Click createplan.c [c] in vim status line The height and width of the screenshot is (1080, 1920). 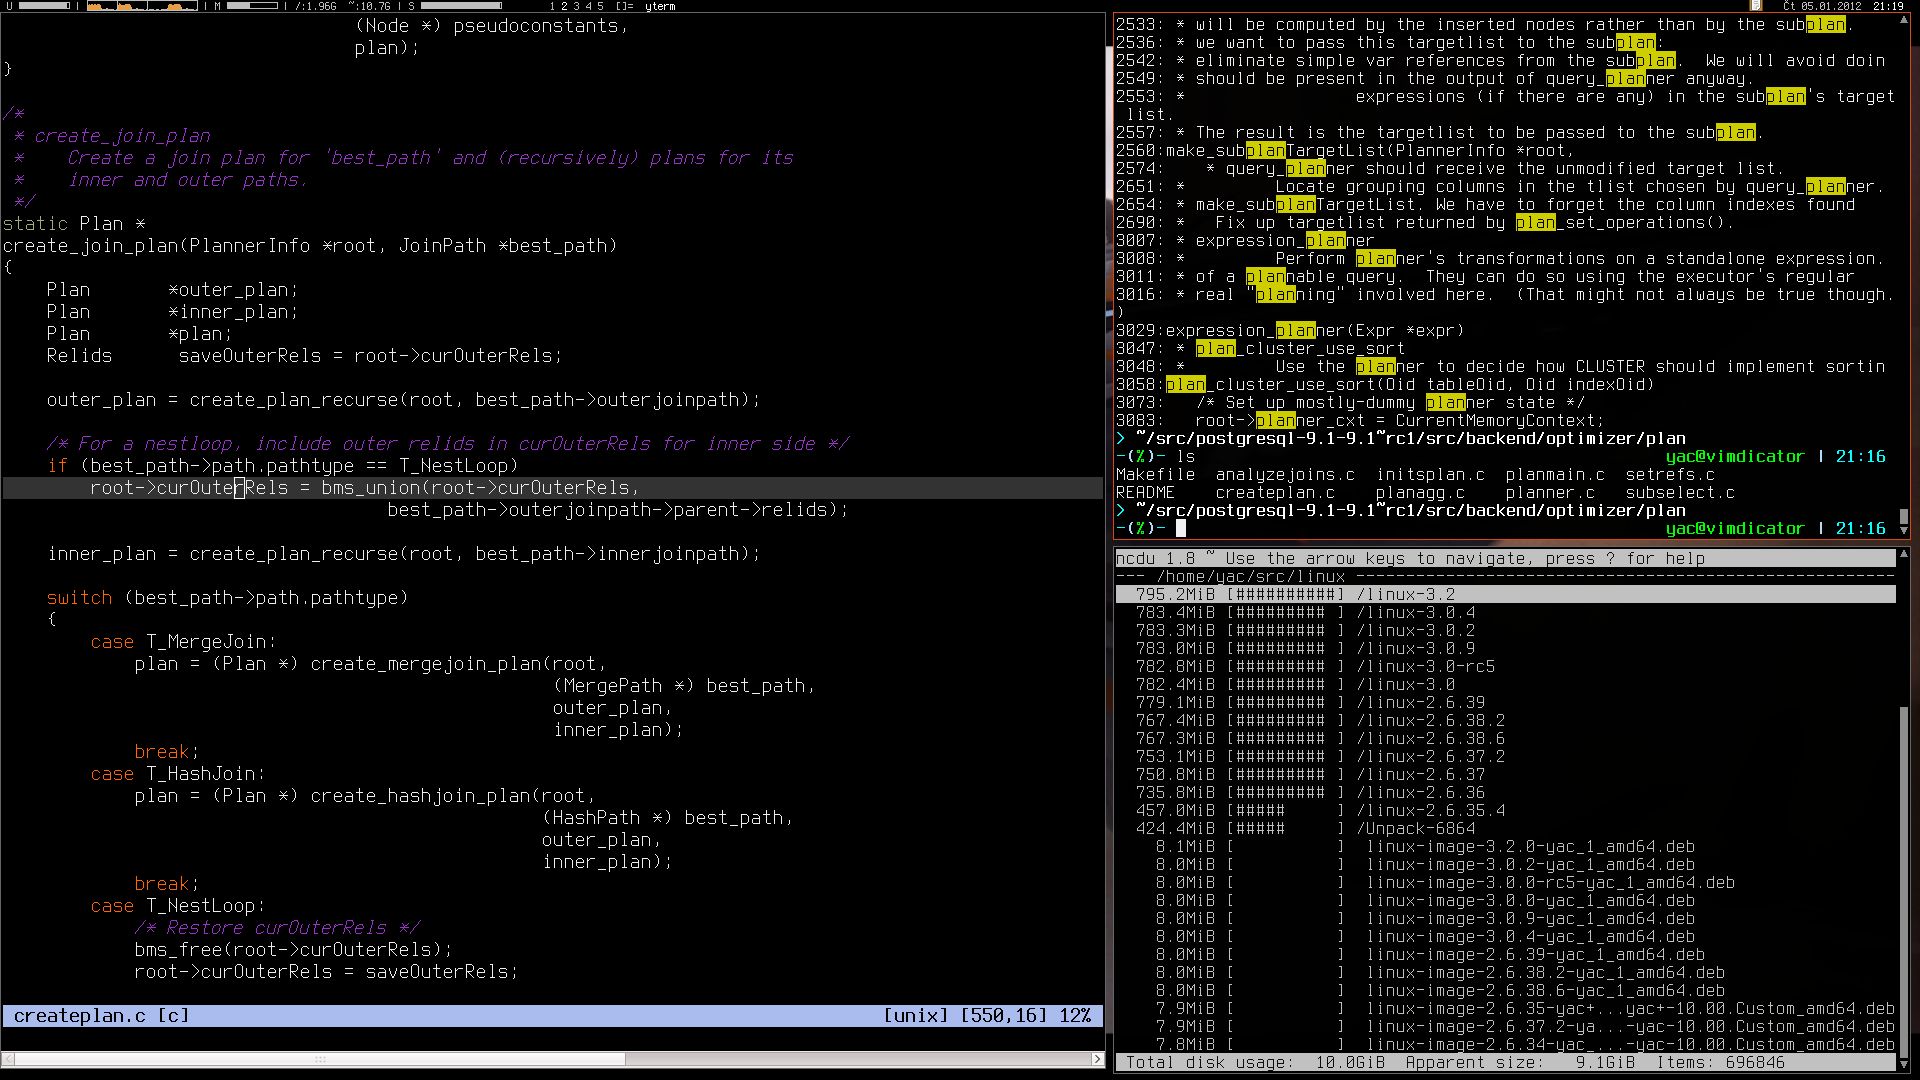coord(101,1016)
